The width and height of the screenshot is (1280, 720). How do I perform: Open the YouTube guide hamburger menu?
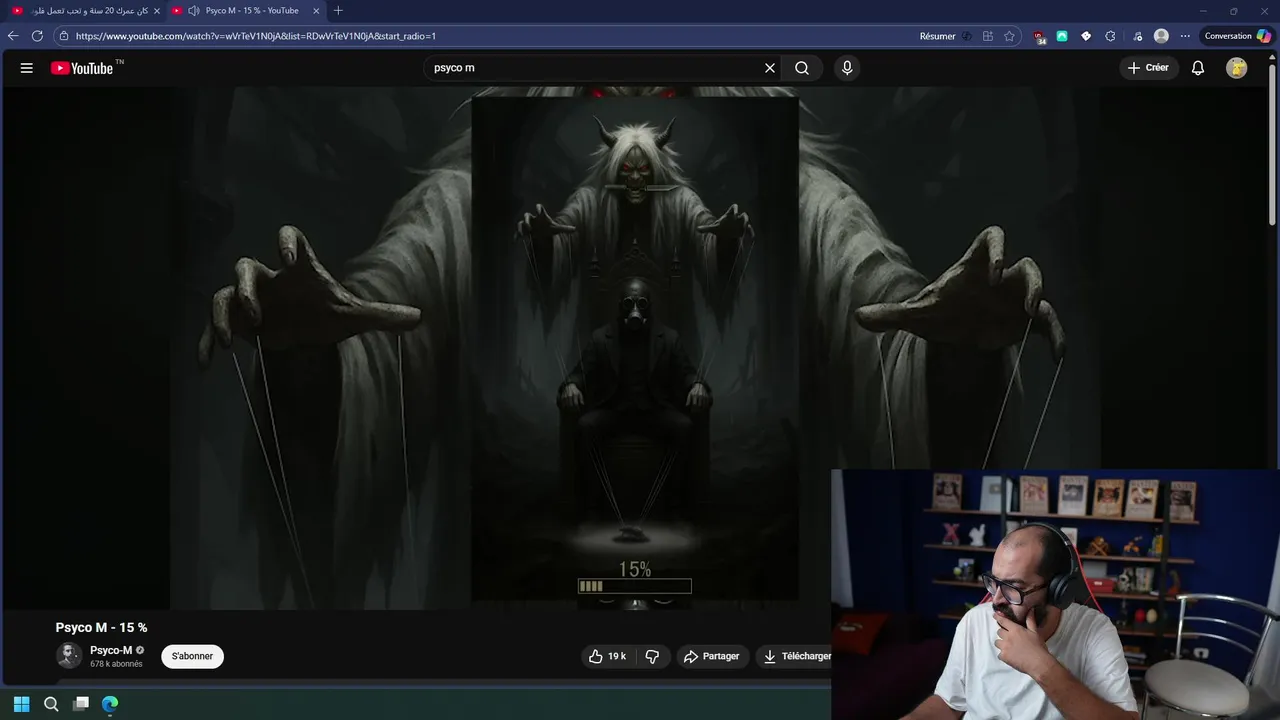coord(27,68)
